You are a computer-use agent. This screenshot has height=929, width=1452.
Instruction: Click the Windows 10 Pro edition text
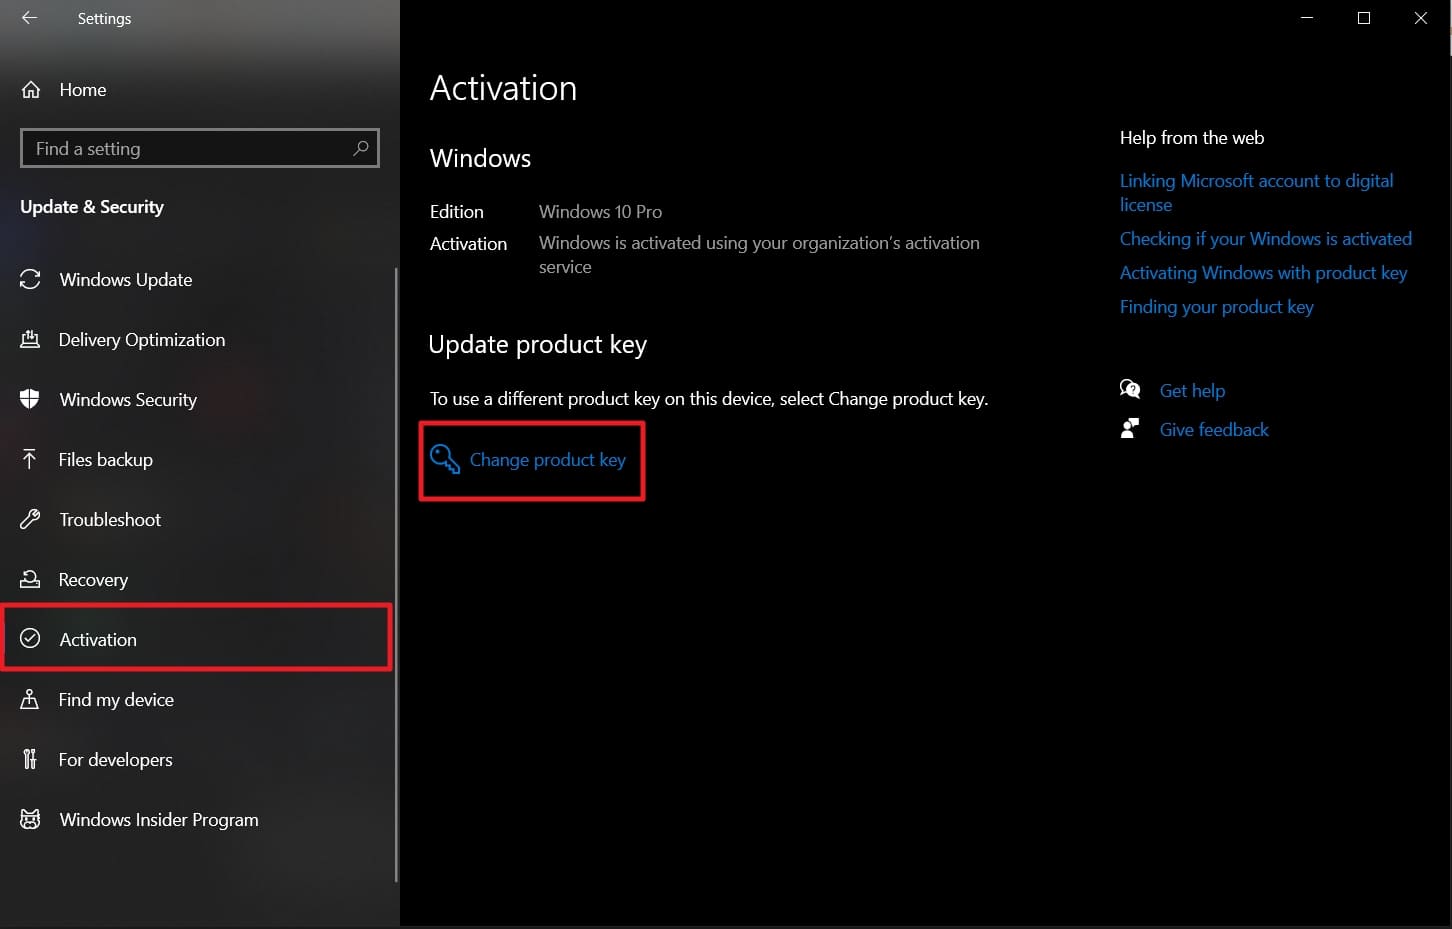click(600, 211)
